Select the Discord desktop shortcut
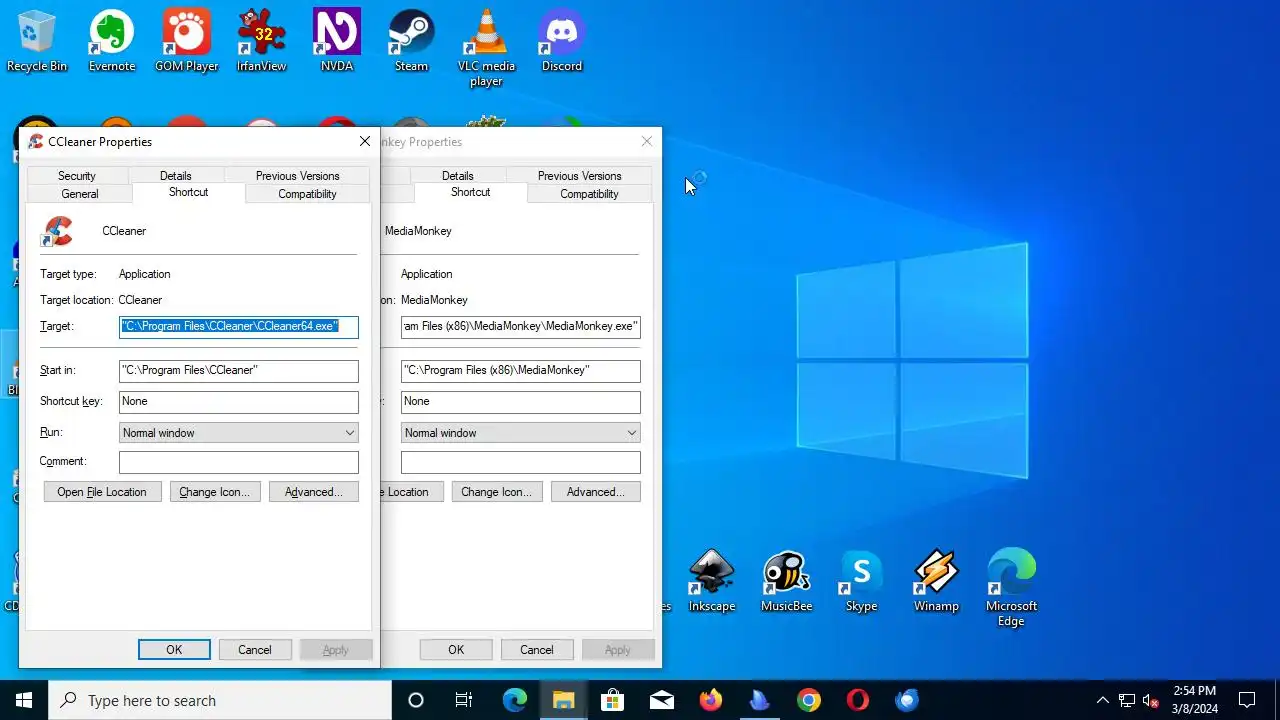Image resolution: width=1280 pixels, height=720 pixels. (562, 41)
